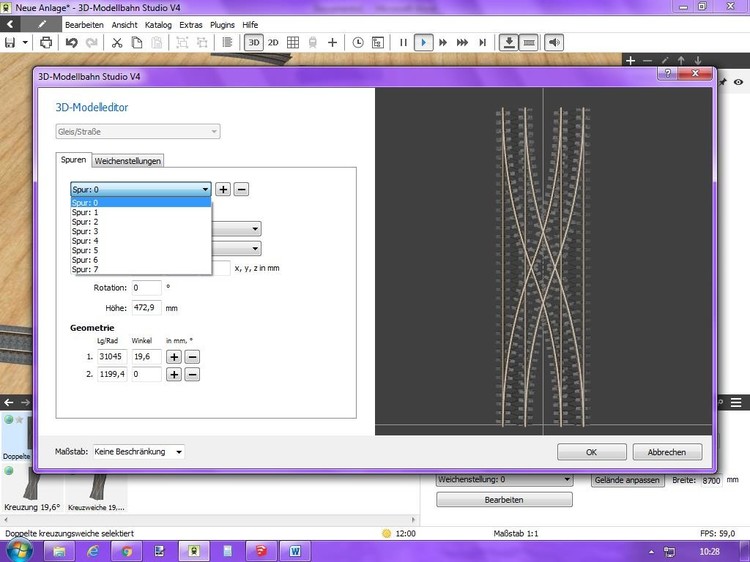The height and width of the screenshot is (562, 750).
Task: Click the Bearbeiten button in properties panel
Action: tap(504, 500)
